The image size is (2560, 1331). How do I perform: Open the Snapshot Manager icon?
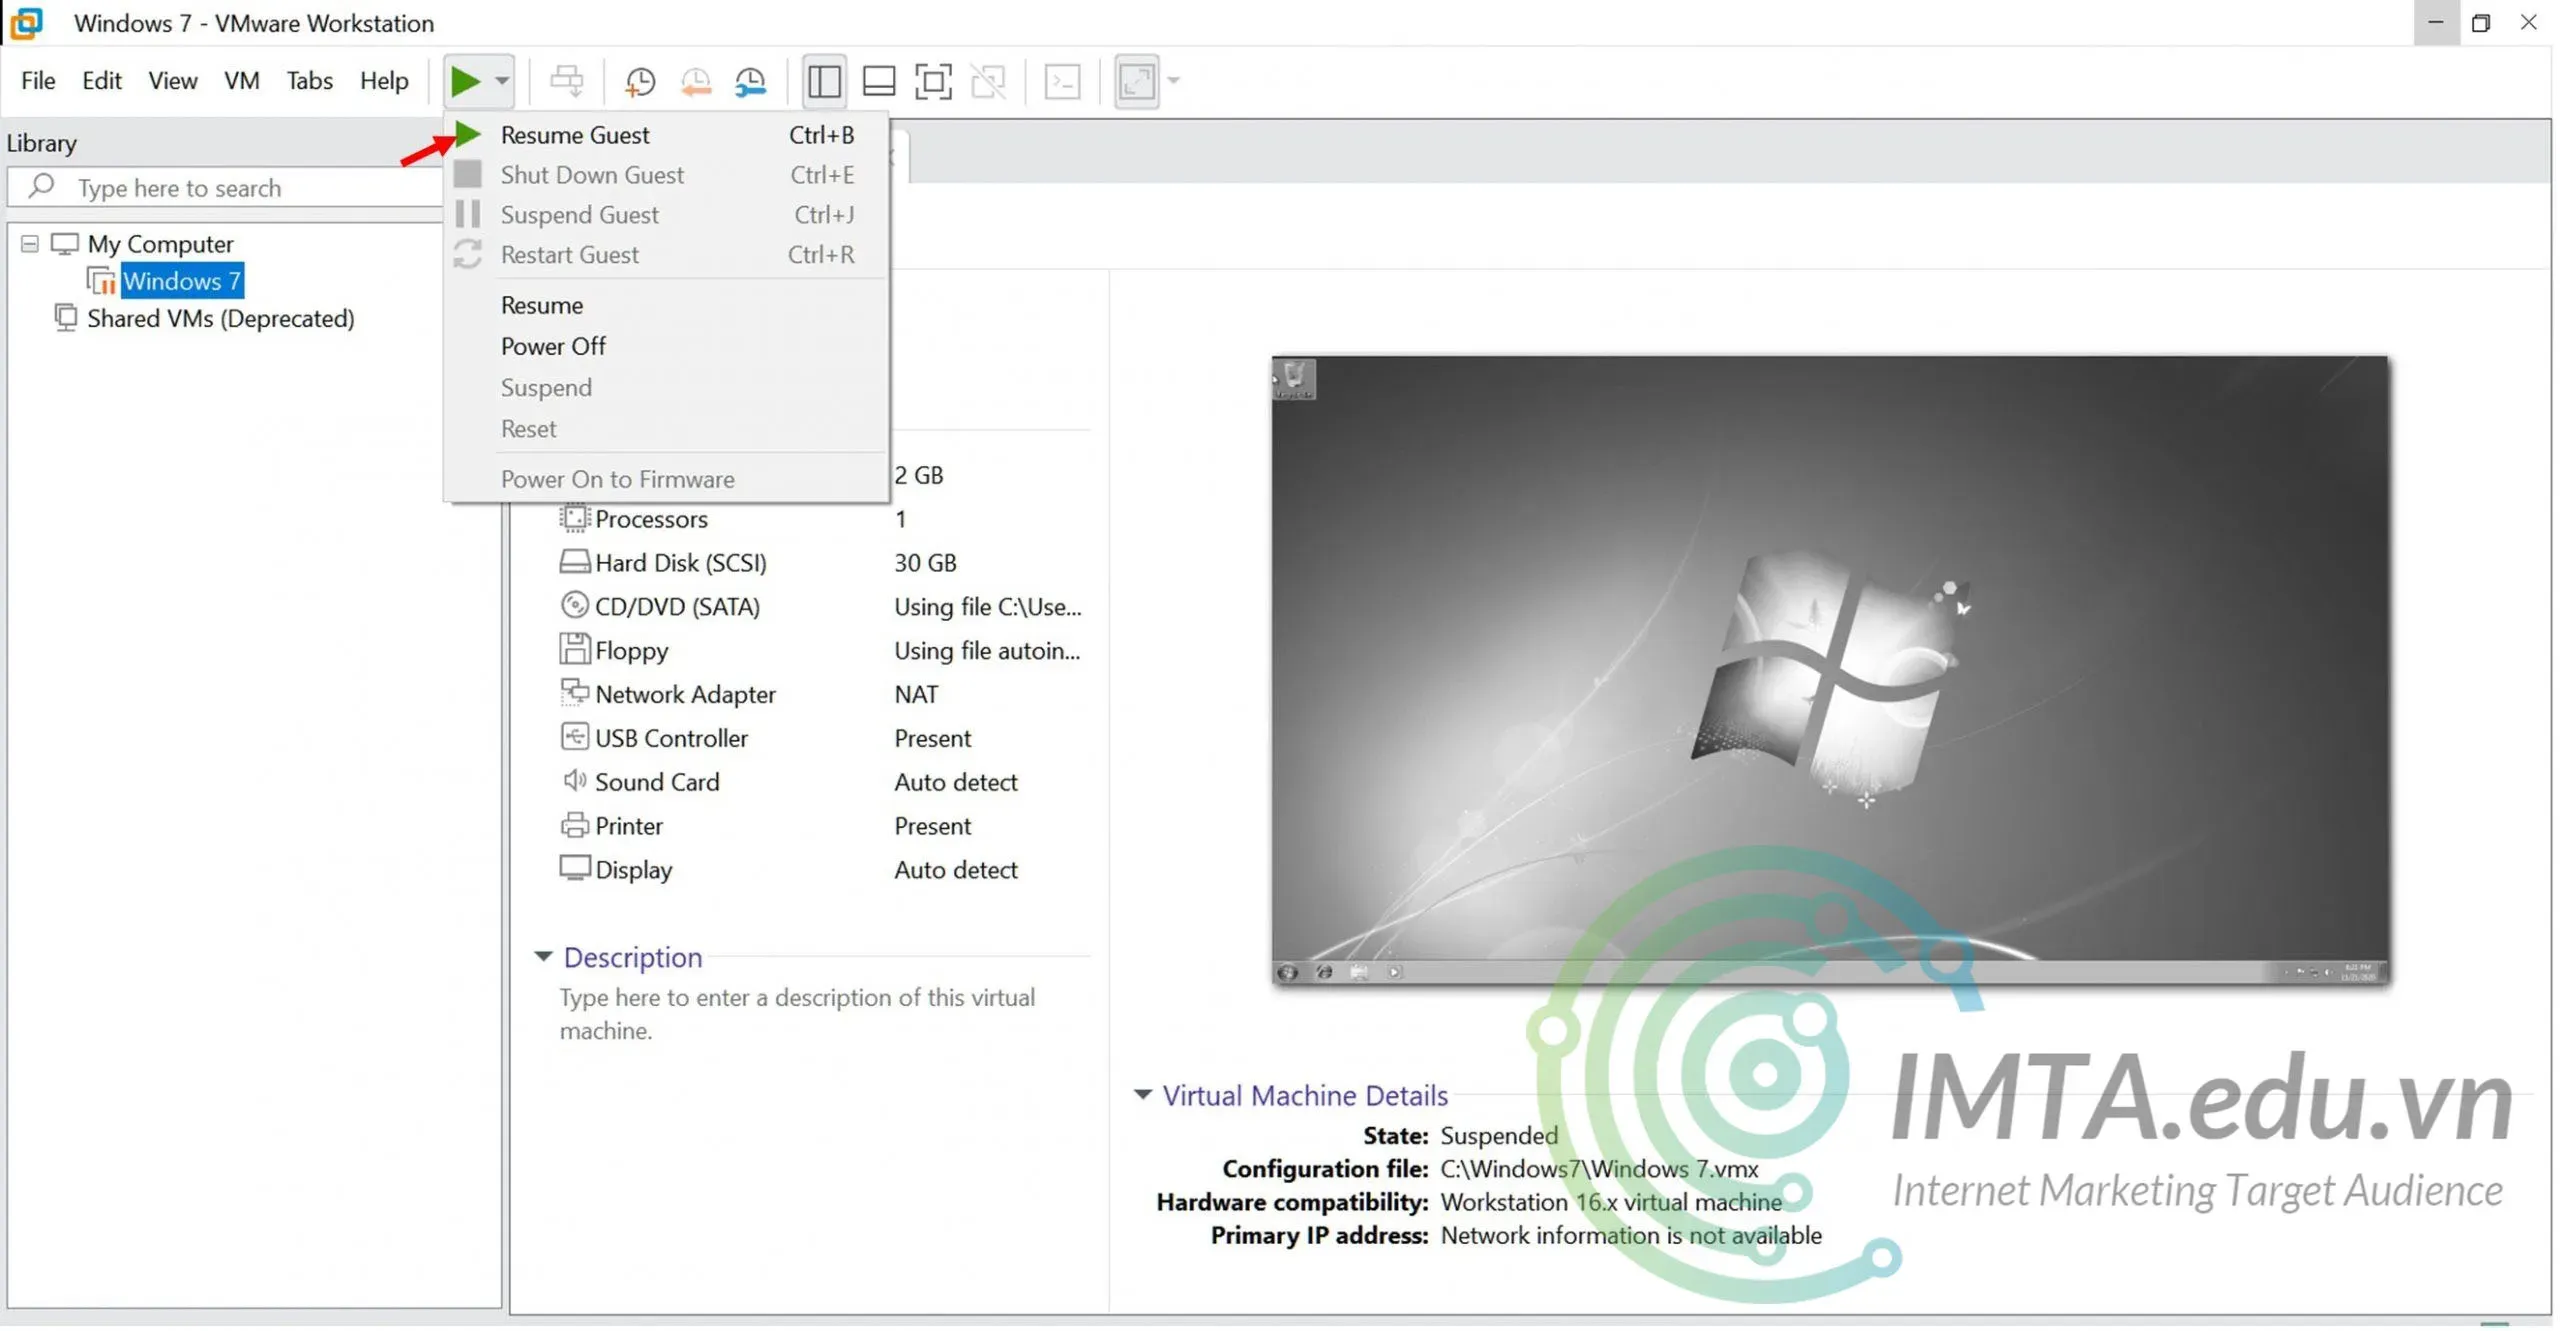(750, 81)
